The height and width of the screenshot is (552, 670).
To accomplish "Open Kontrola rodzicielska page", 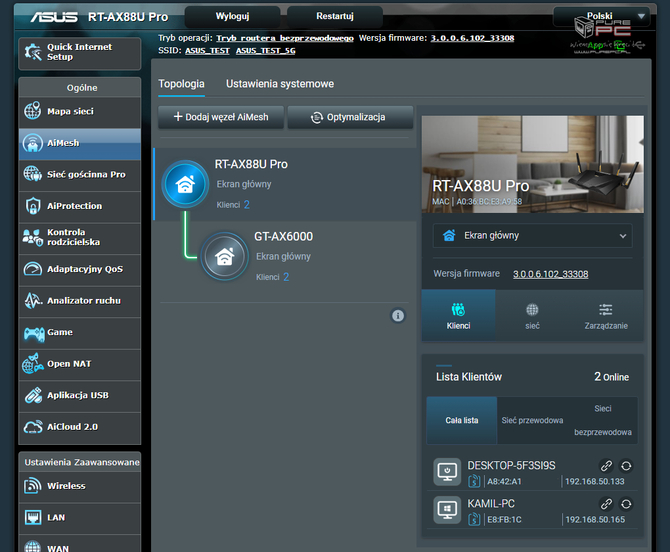I will point(79,238).
